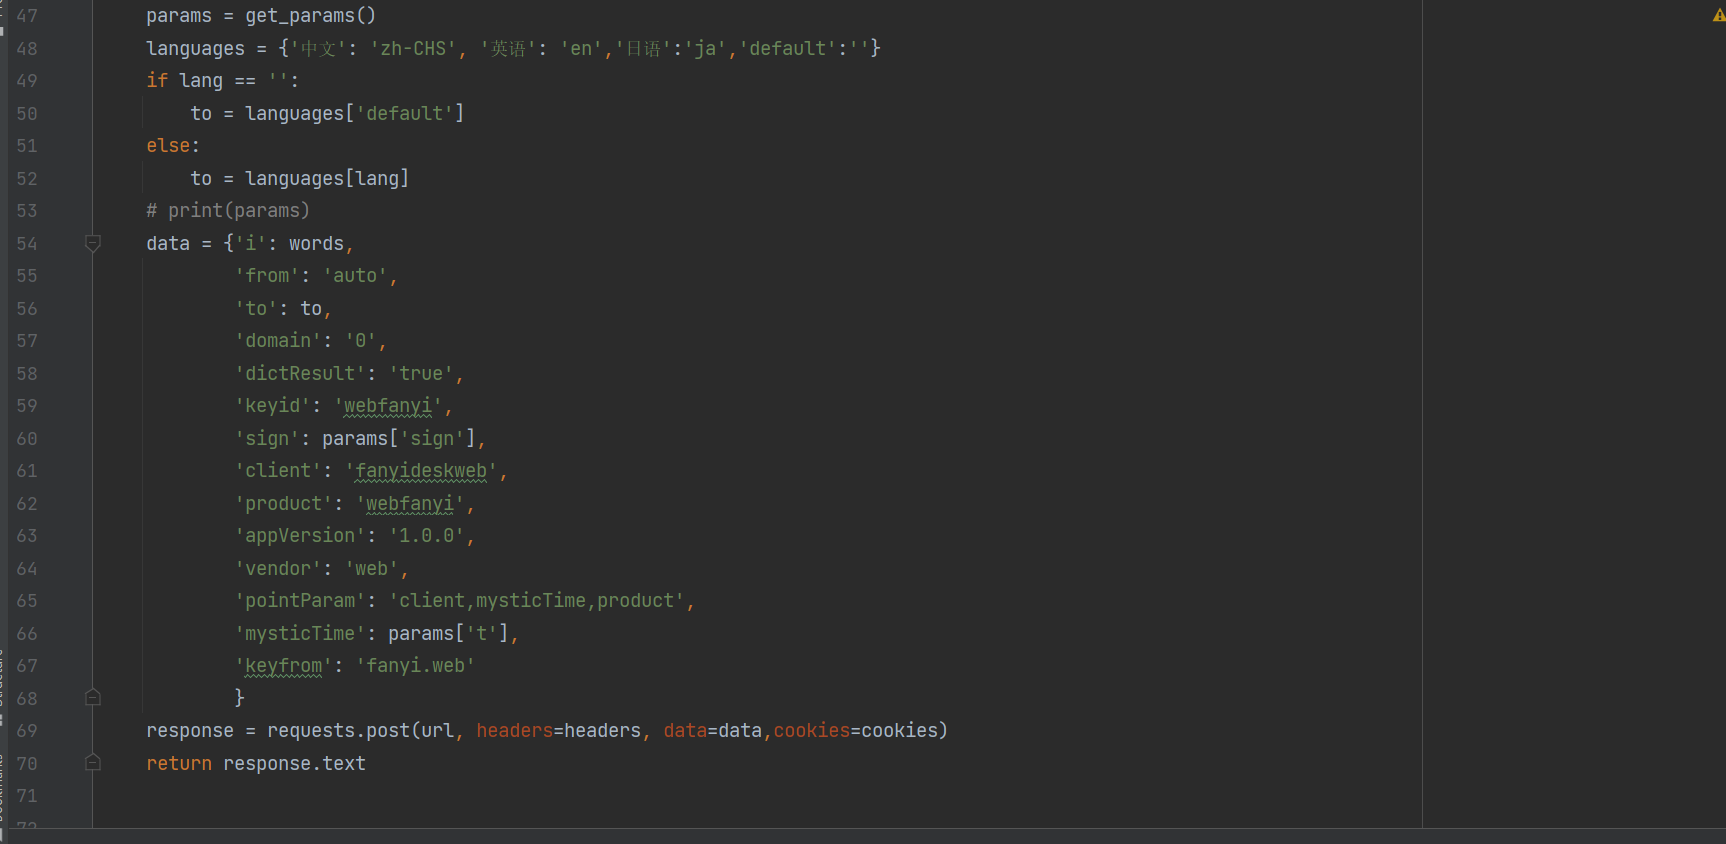Click the 'data' variable name on line 54

(168, 244)
